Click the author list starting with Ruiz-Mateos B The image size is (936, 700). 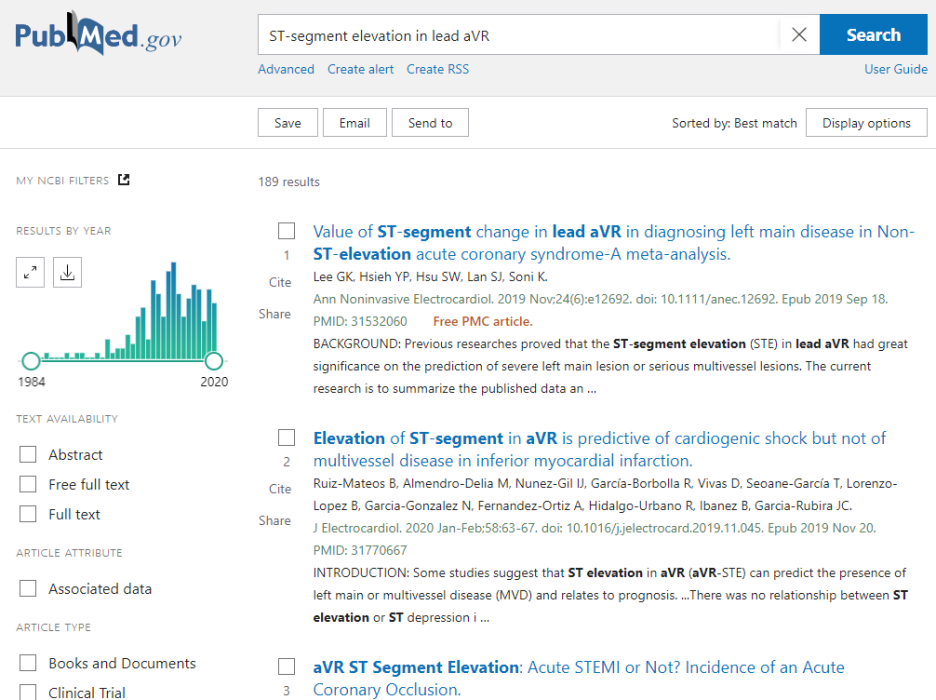[x=605, y=494]
